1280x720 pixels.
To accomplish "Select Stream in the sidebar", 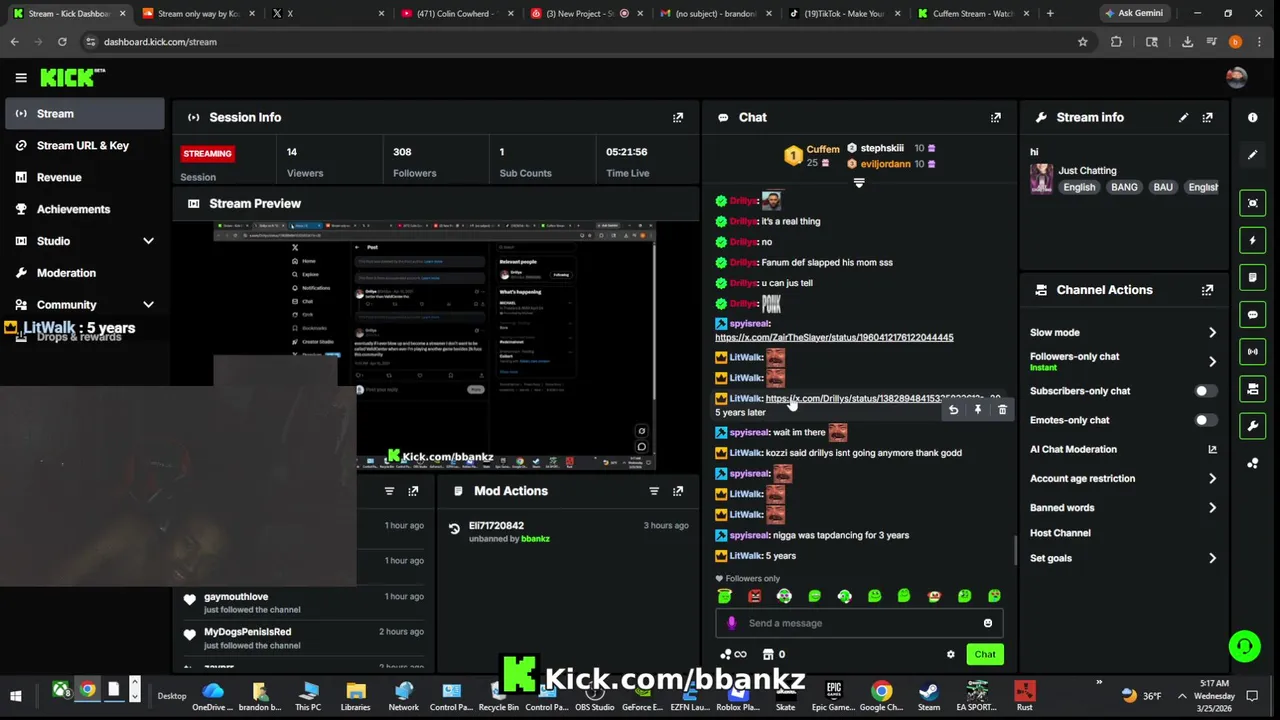I will point(84,114).
